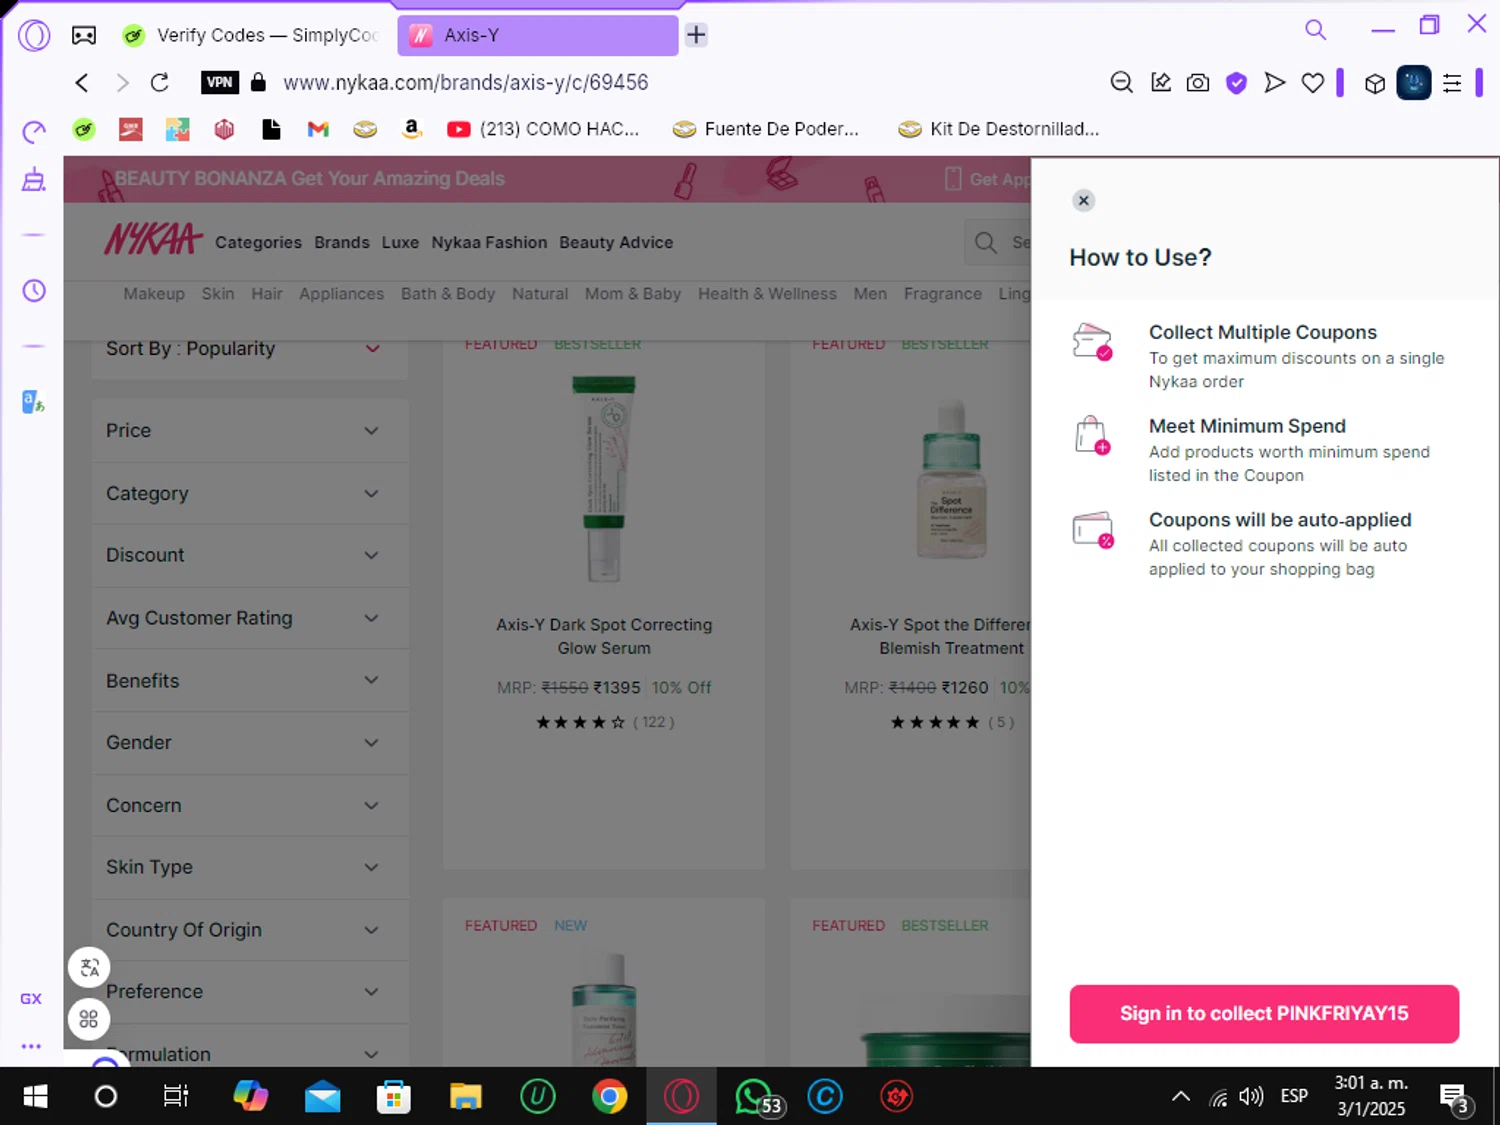
Task: Select the Fragrance category
Action: point(943,293)
